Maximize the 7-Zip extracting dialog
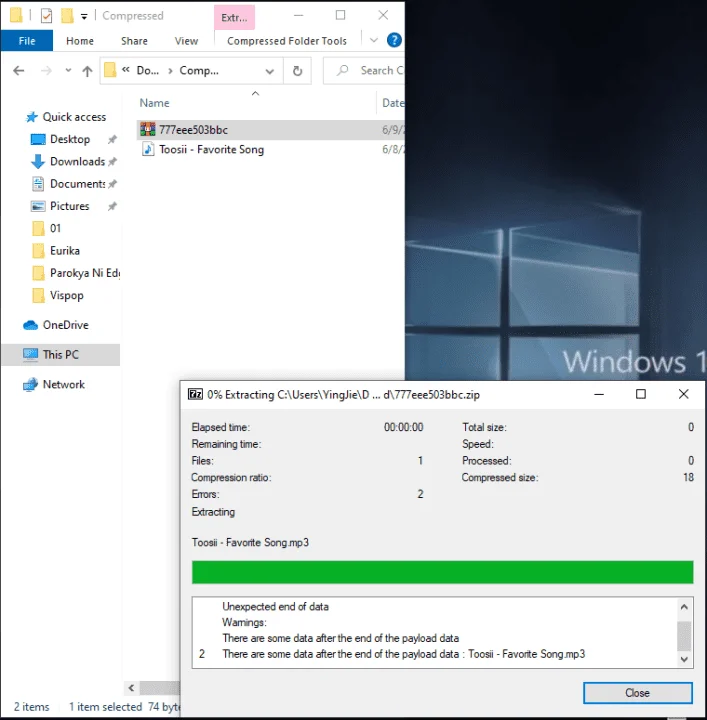Viewport: 707px width, 720px height. point(641,394)
